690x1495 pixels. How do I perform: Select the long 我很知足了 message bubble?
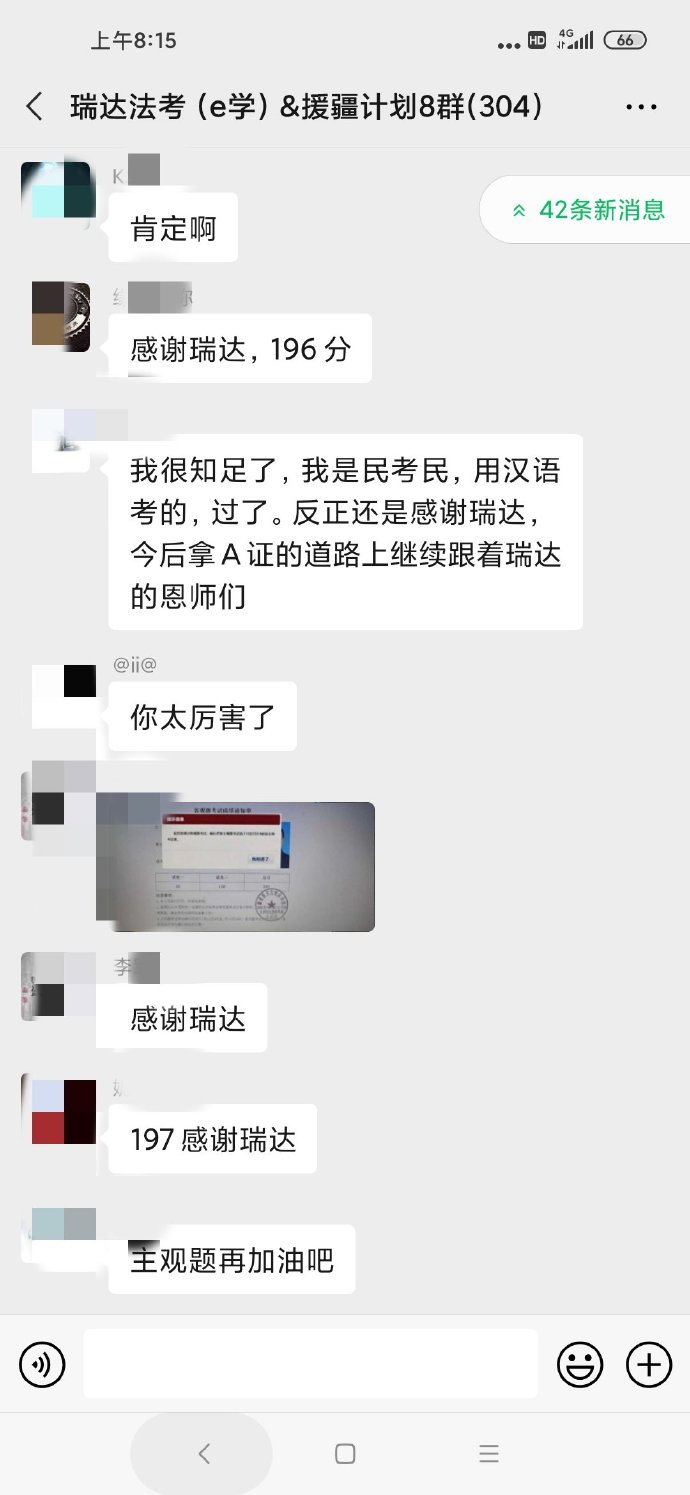[x=345, y=532]
